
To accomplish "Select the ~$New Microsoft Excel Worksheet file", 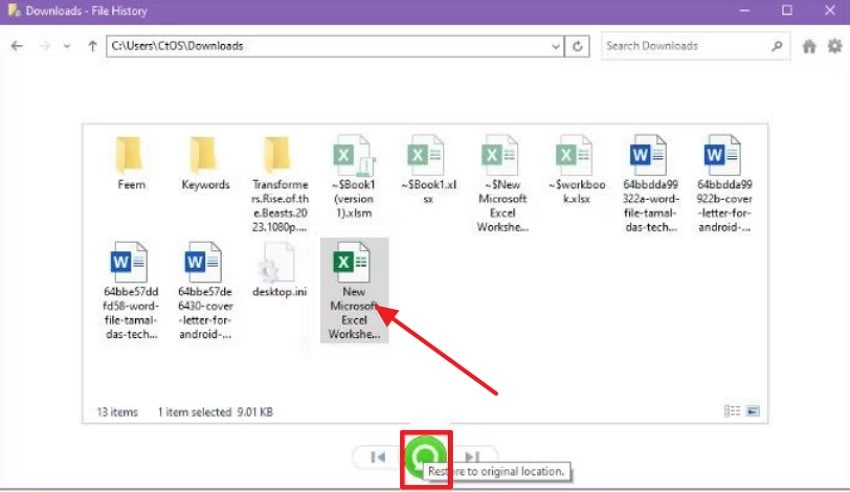I will click(x=503, y=184).
